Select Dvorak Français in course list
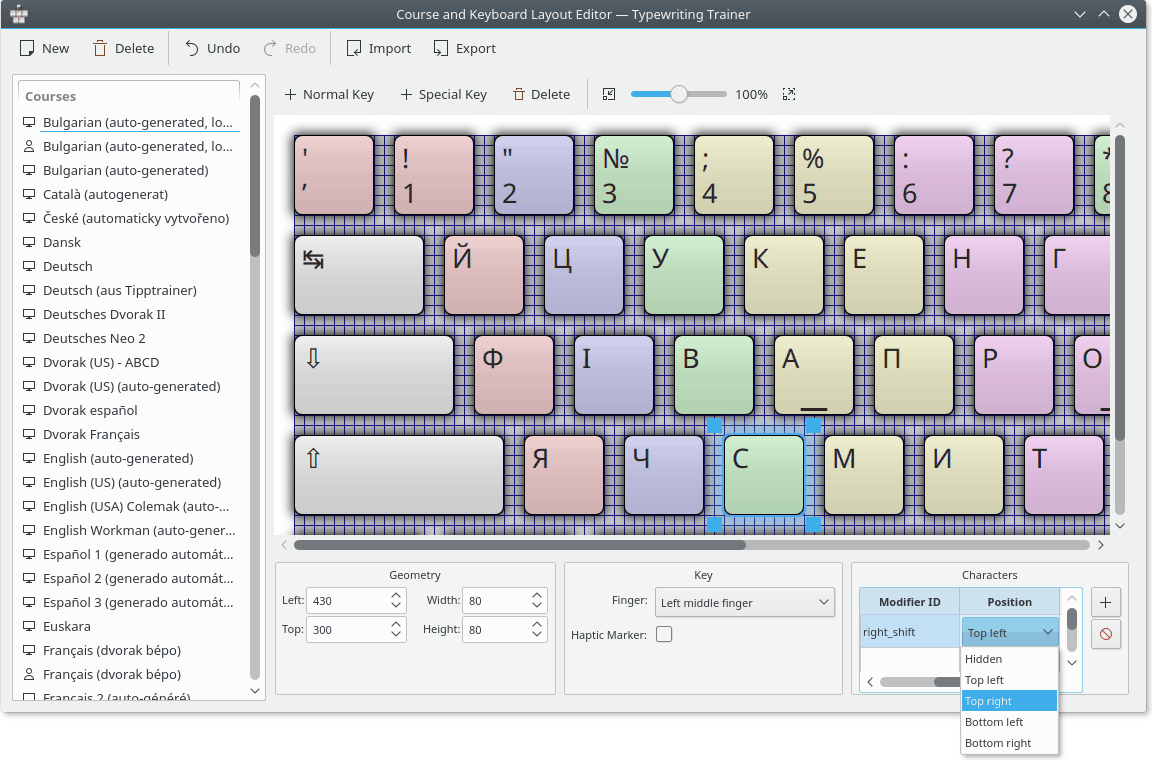Image resolution: width=1152 pixels, height=760 pixels. click(x=91, y=434)
